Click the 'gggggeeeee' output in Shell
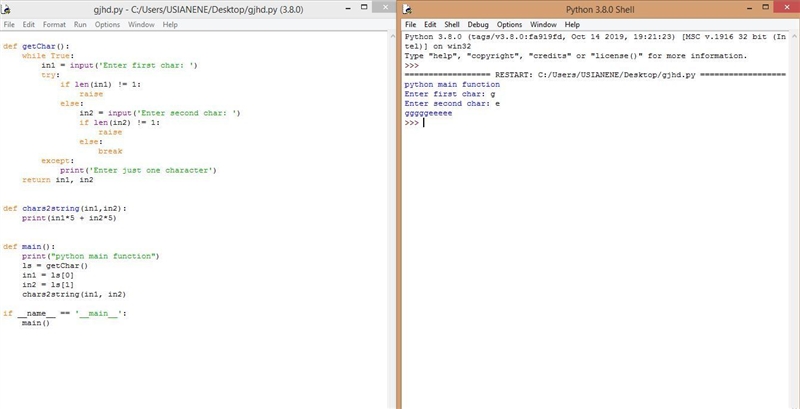The width and height of the screenshot is (800, 409). click(428, 113)
